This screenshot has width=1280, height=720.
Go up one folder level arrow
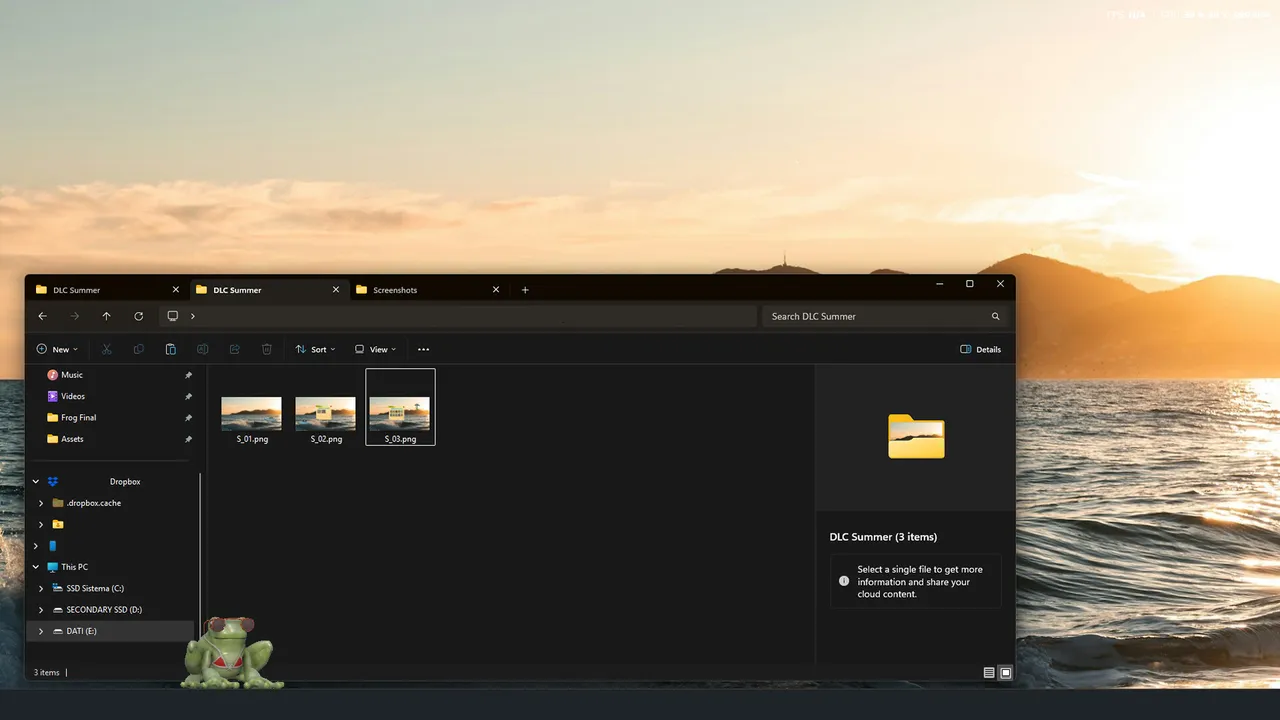pos(107,316)
